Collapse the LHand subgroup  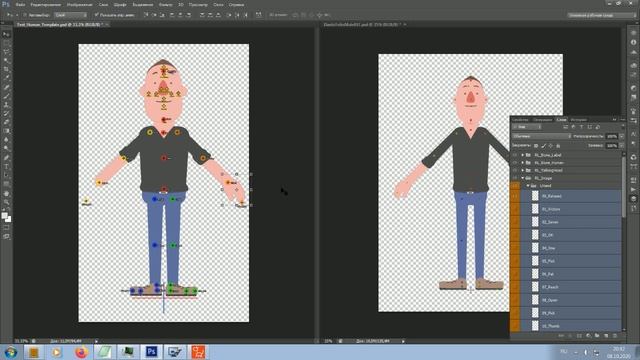[x=528, y=186]
